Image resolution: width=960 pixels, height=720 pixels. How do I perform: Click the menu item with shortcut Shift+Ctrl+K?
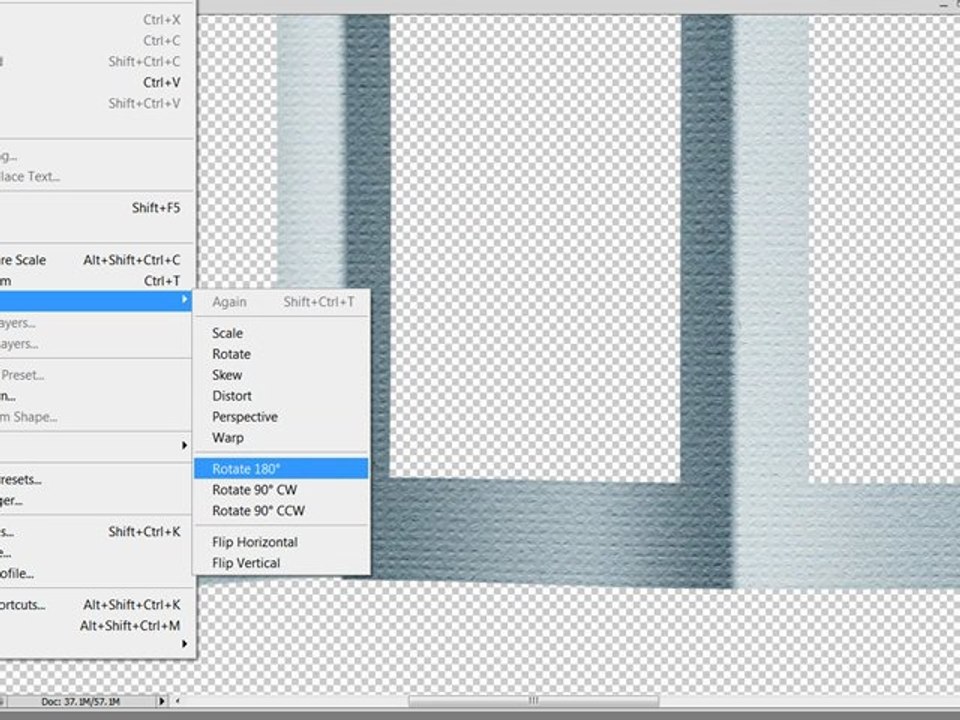click(96, 531)
